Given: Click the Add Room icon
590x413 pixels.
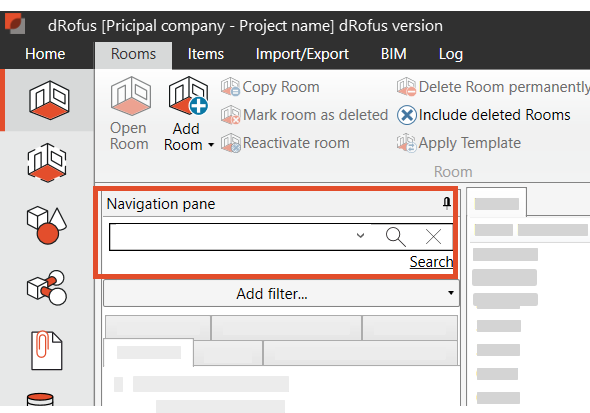Looking at the screenshot, I should pos(189,96).
